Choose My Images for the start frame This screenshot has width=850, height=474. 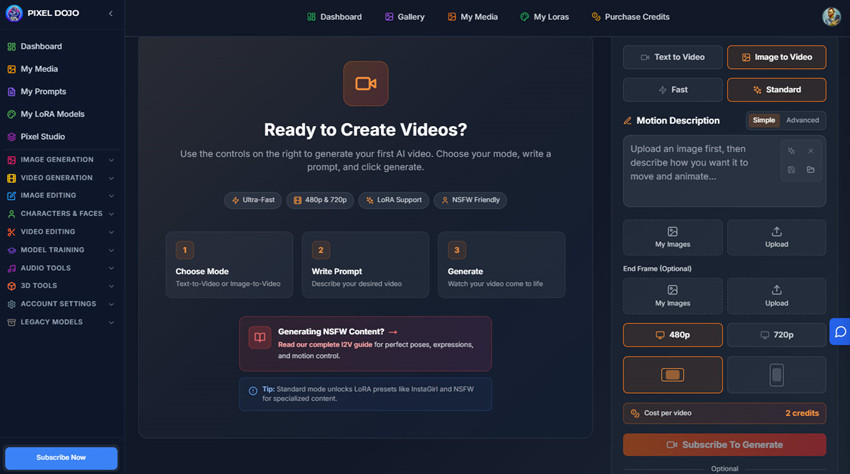pyautogui.click(x=672, y=238)
